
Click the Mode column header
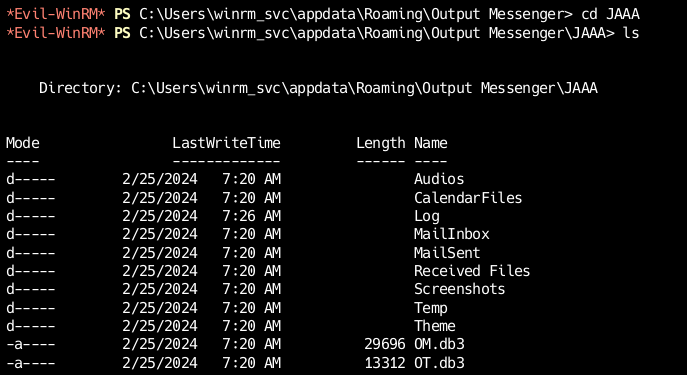pyautogui.click(x=23, y=143)
